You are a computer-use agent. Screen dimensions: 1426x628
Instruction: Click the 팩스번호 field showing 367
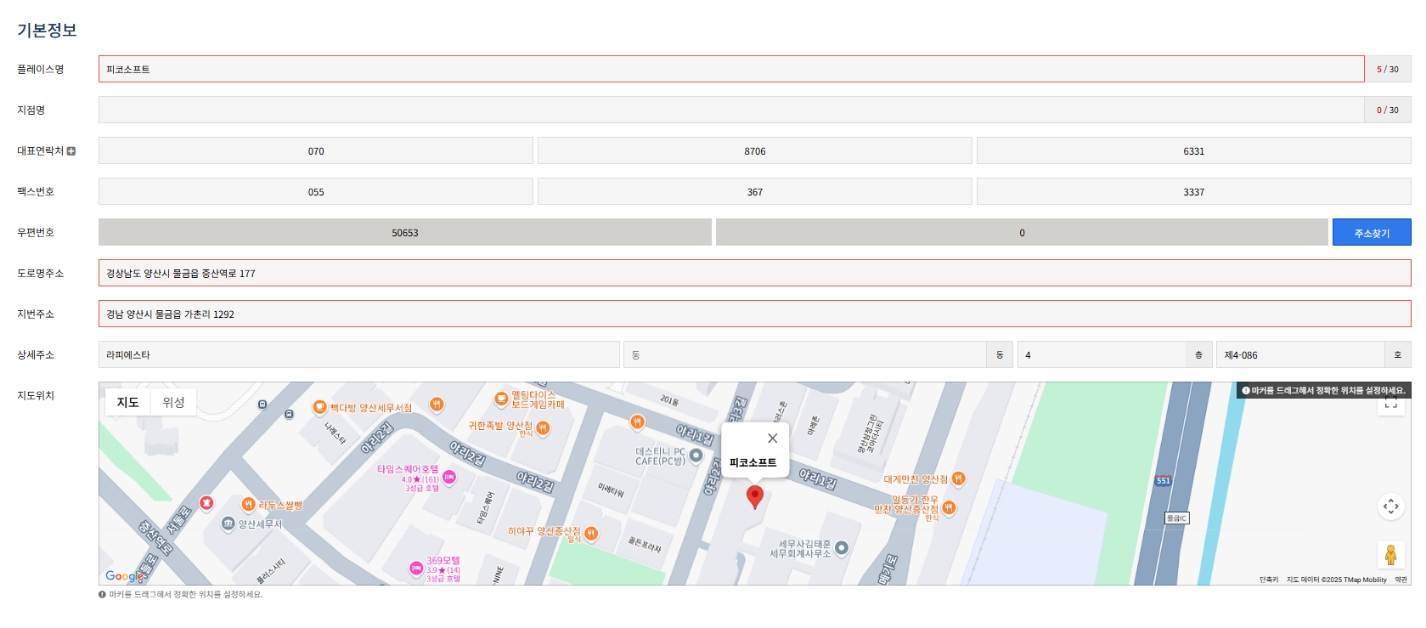[x=755, y=192]
